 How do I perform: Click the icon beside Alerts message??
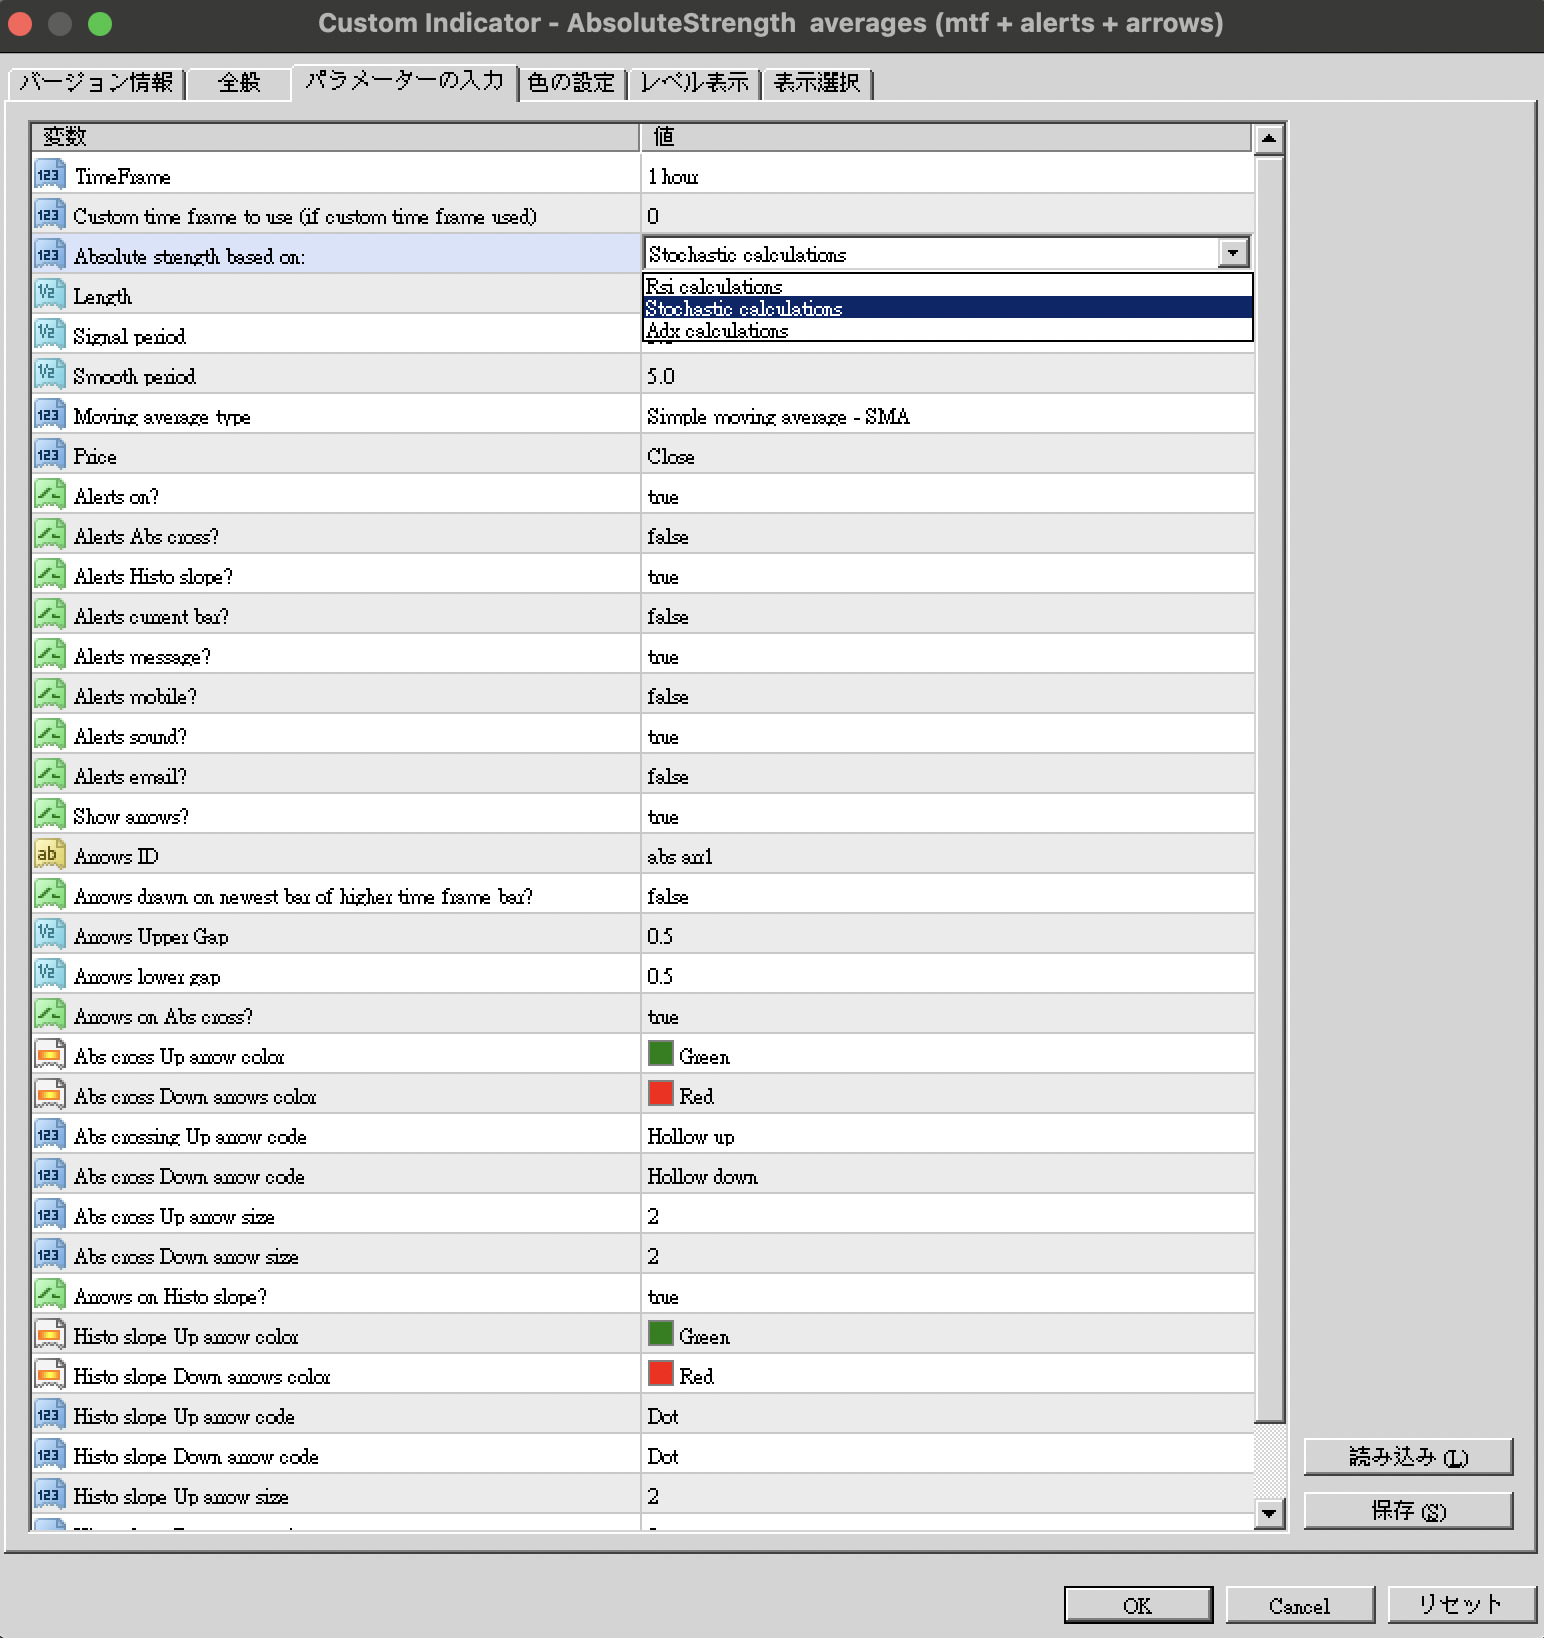pos(49,655)
